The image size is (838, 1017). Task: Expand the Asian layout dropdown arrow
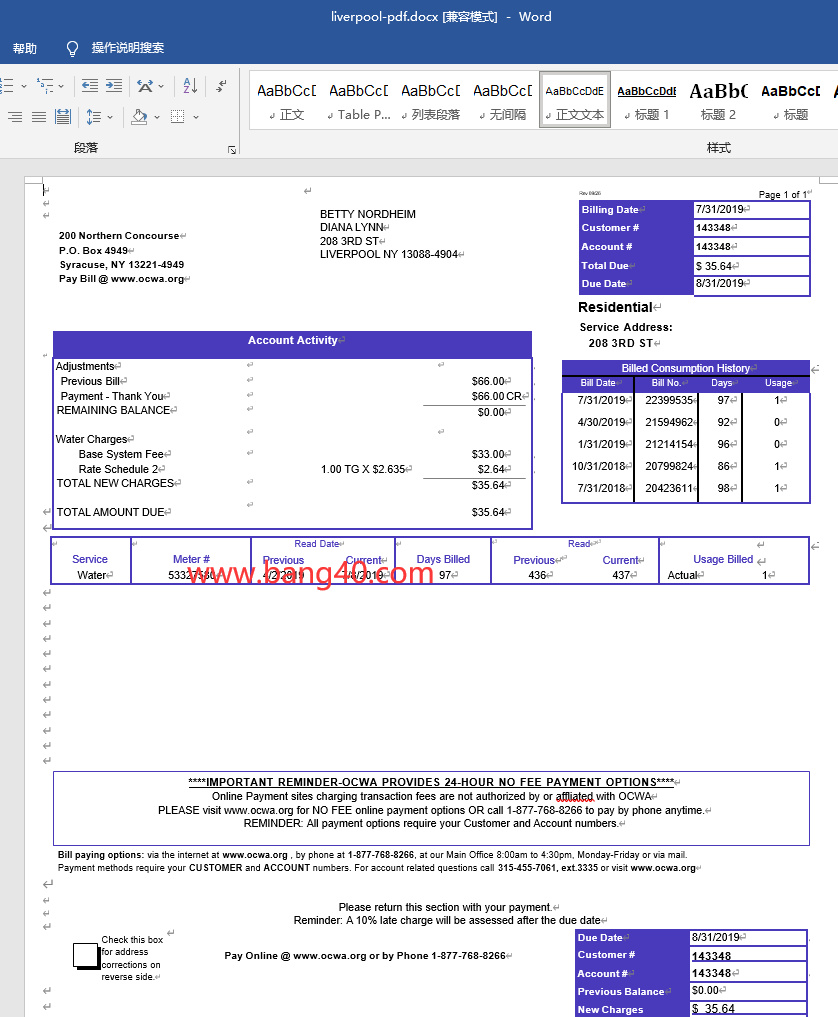161,86
